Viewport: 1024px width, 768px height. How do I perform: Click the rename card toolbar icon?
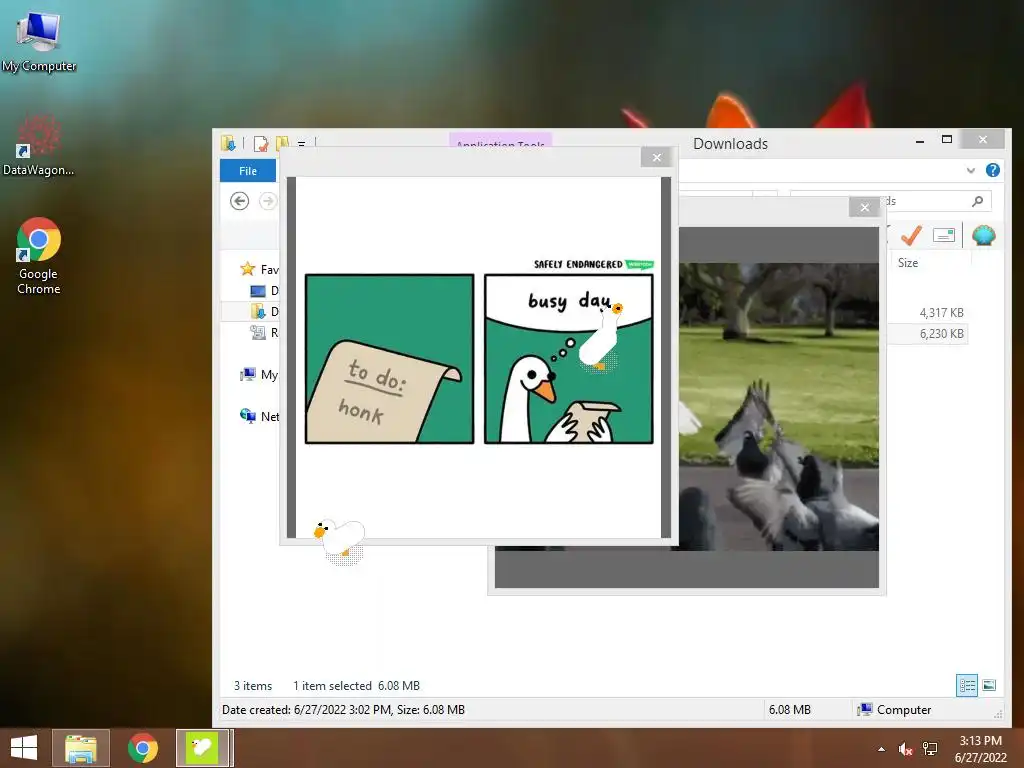click(x=944, y=235)
